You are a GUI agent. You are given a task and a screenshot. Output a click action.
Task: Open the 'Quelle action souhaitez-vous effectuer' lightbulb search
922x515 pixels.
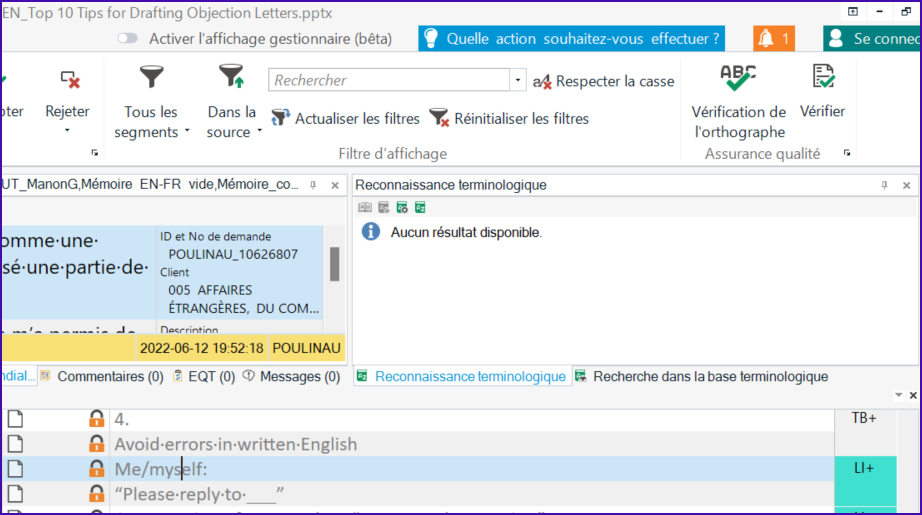click(x=571, y=39)
